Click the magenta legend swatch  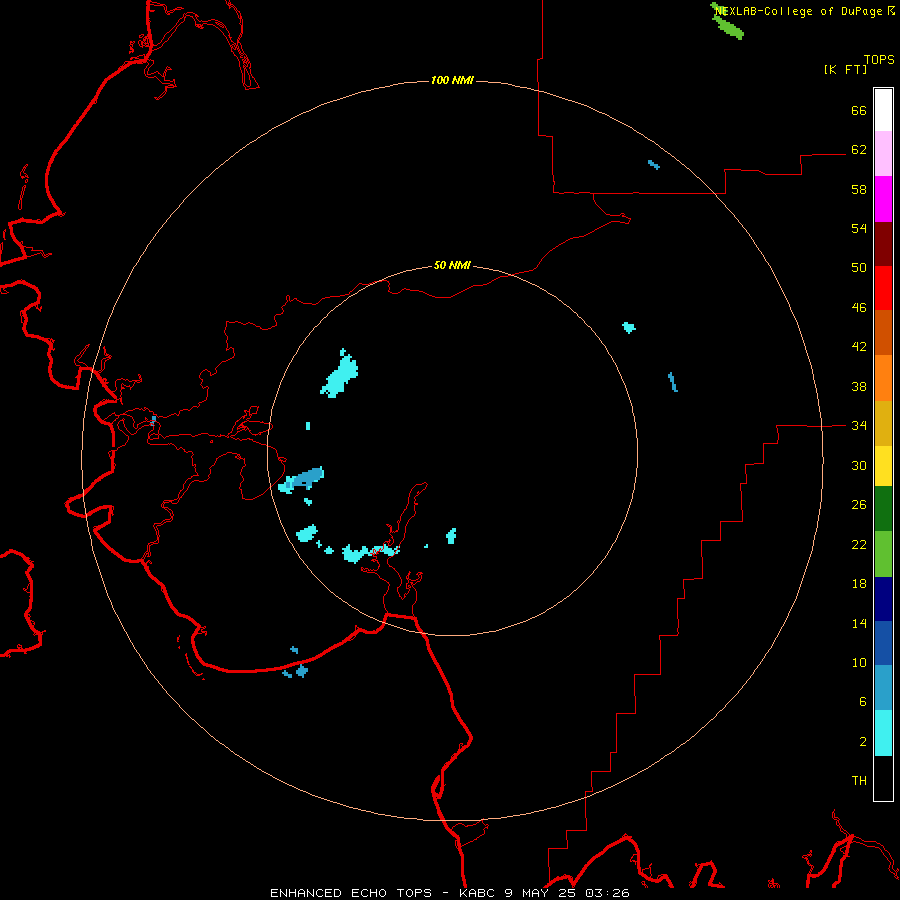[883, 199]
